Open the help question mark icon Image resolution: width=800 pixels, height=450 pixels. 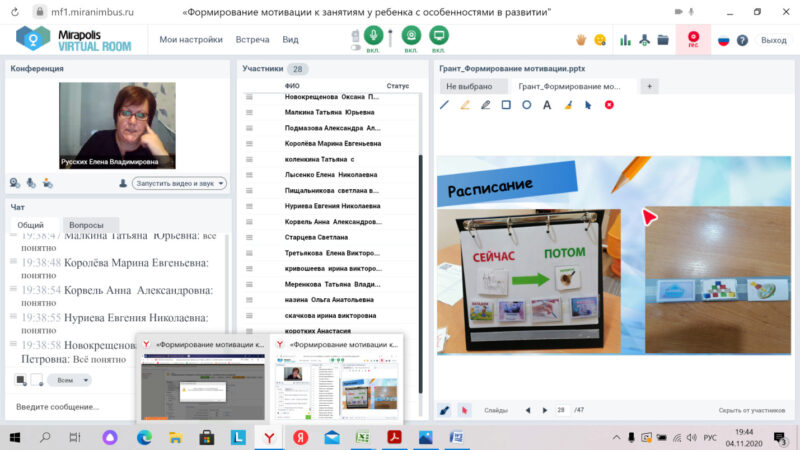(x=742, y=40)
